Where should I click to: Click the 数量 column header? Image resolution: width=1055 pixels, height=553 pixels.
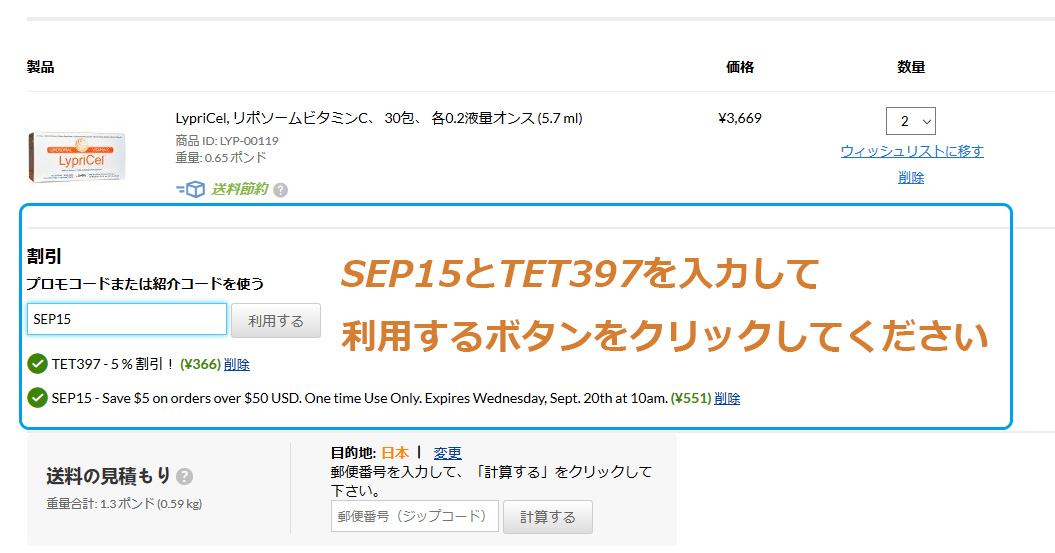click(911, 67)
